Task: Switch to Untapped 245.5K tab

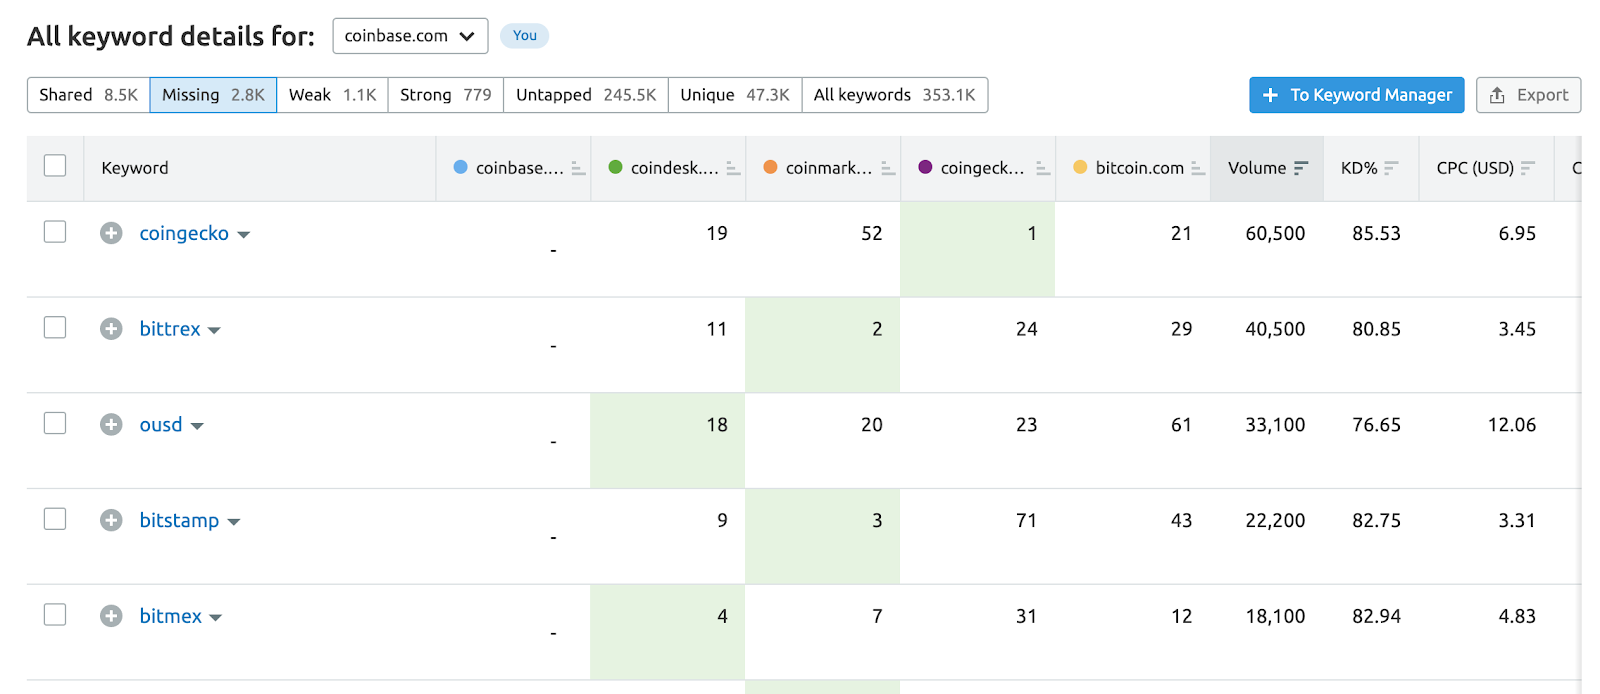Action: (586, 95)
